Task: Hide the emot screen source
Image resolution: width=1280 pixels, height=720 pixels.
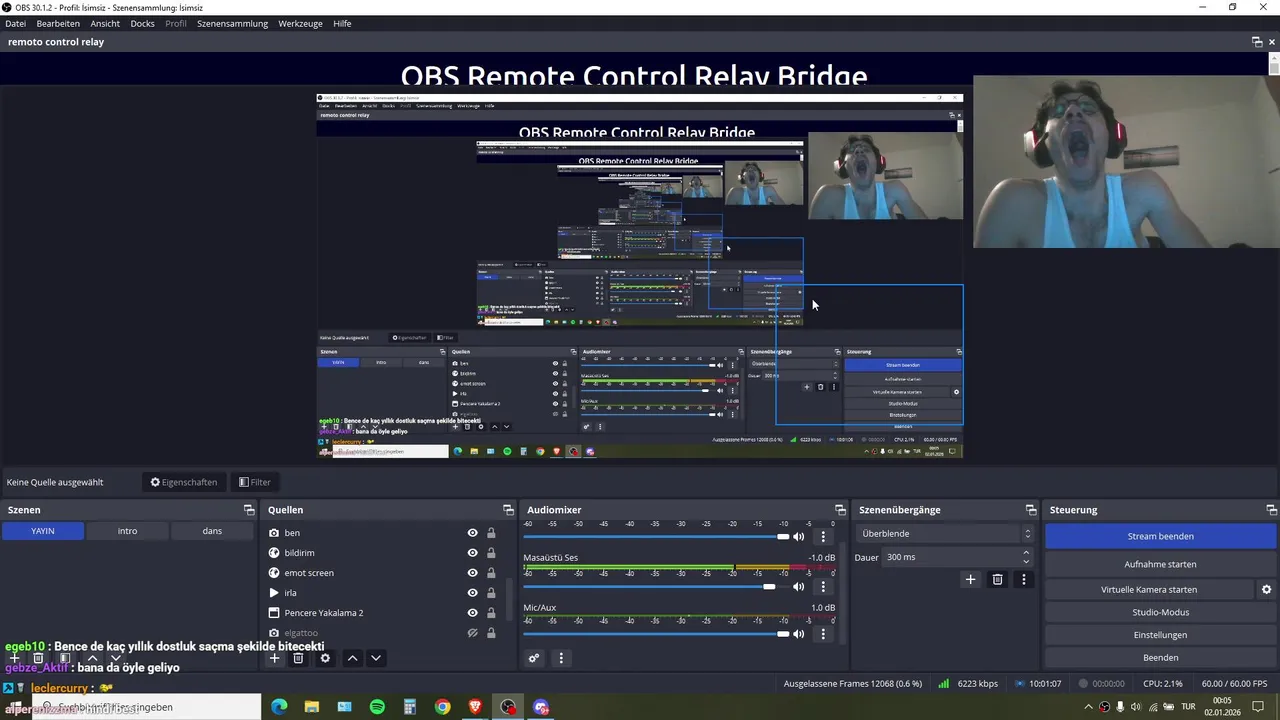Action: point(472,573)
